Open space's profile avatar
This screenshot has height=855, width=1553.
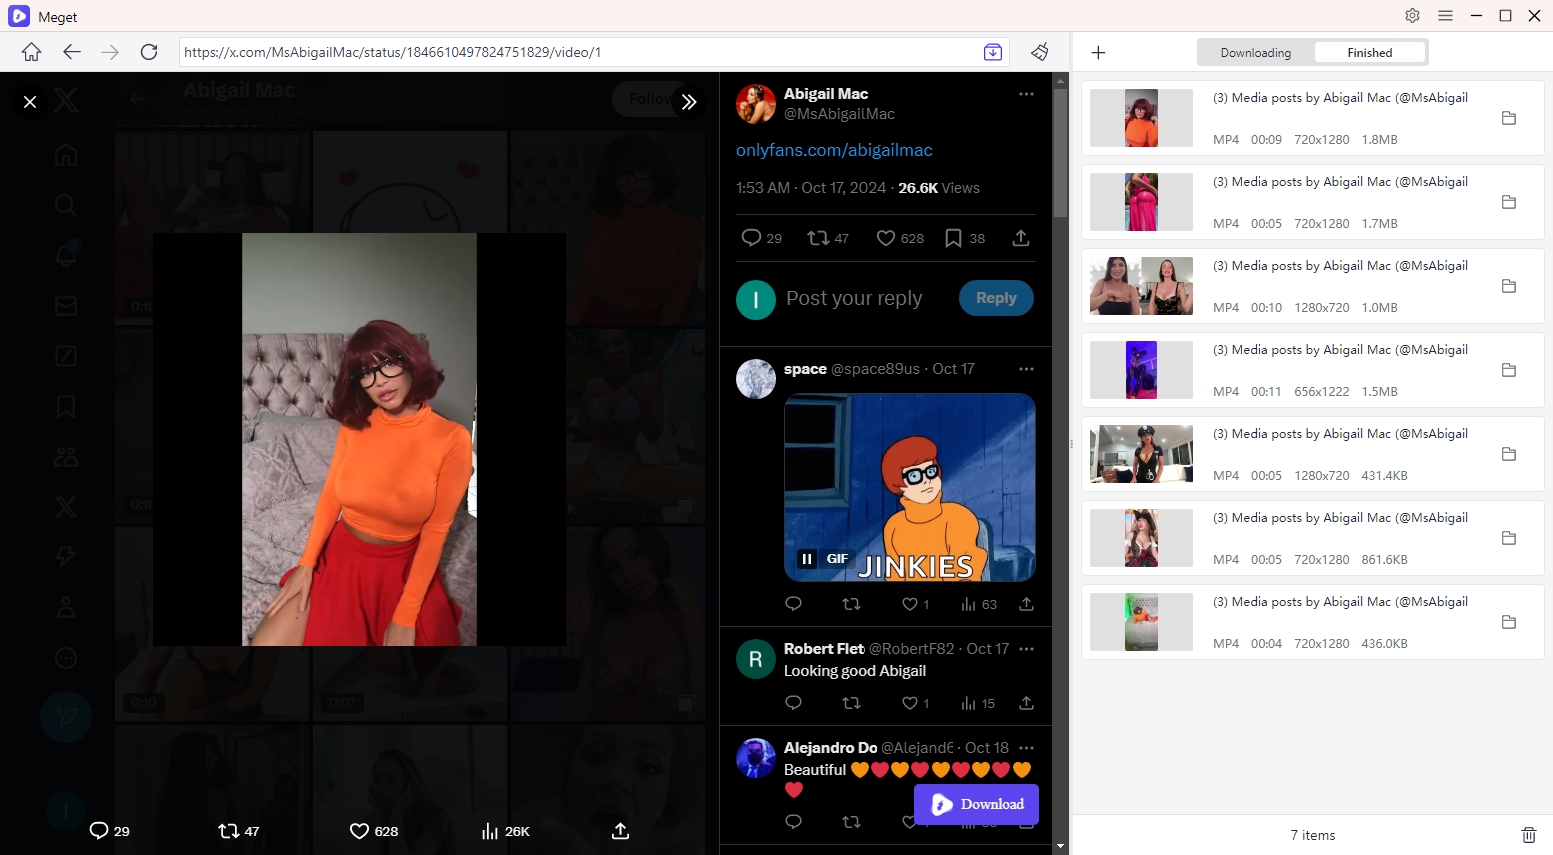pos(756,379)
